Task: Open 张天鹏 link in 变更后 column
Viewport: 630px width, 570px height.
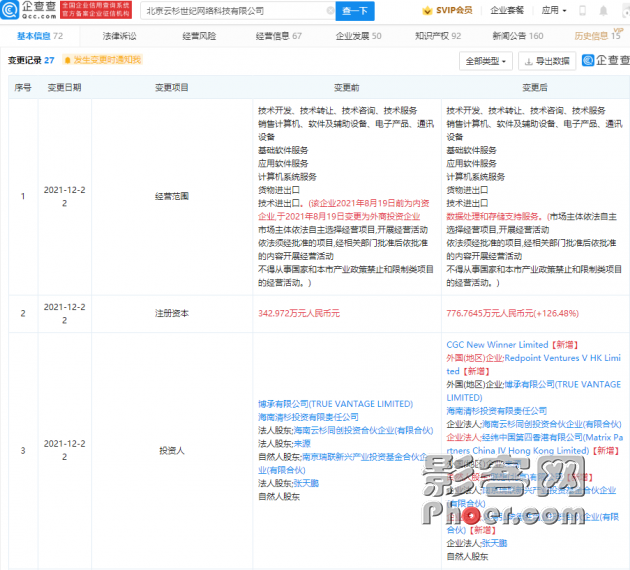Action: tap(495, 543)
